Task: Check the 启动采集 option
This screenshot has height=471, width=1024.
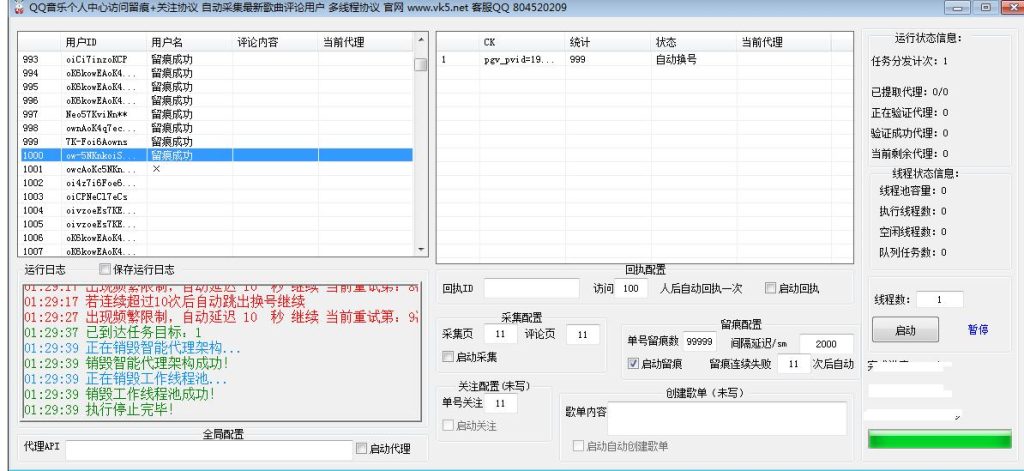Action: click(x=448, y=356)
